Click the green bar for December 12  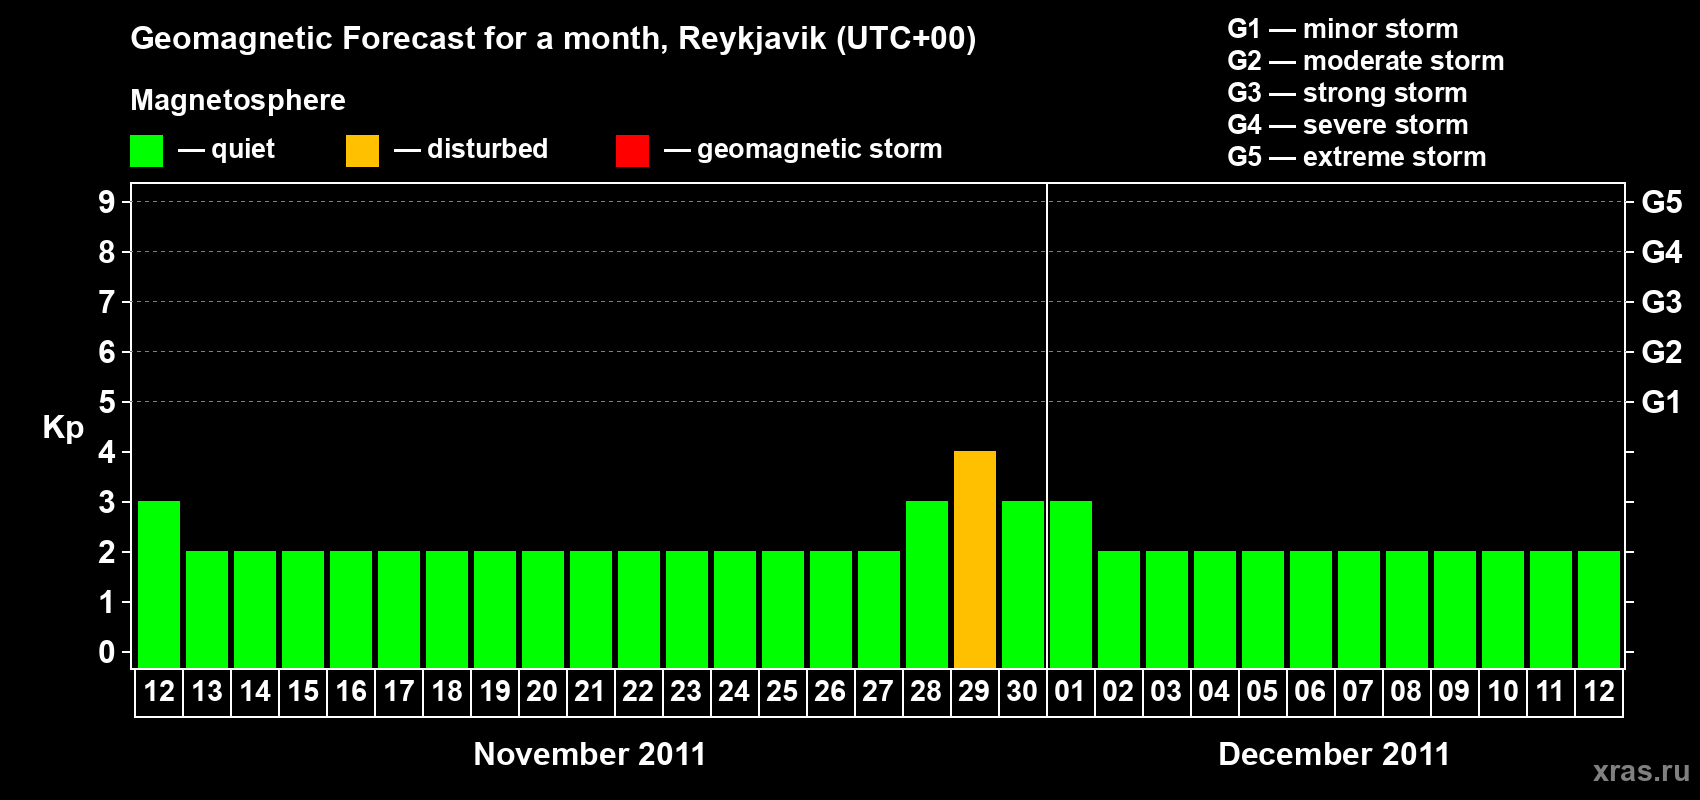(x=1599, y=609)
